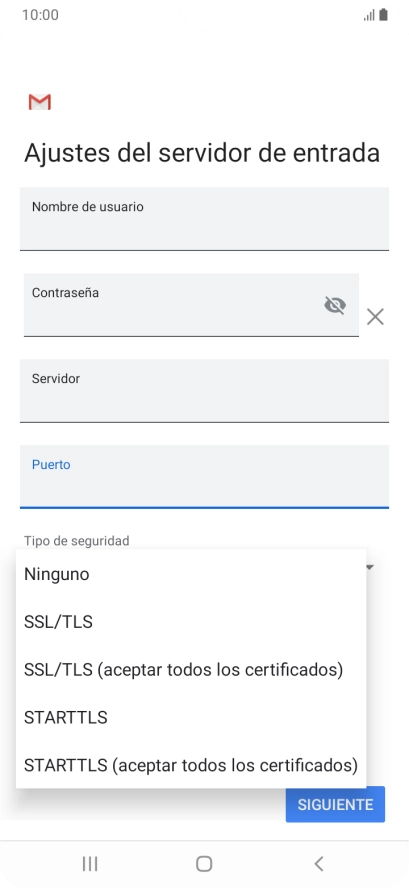Viewport: 409px width, 888px height.
Task: Tap the SIGUIENTE button
Action: tap(335, 804)
